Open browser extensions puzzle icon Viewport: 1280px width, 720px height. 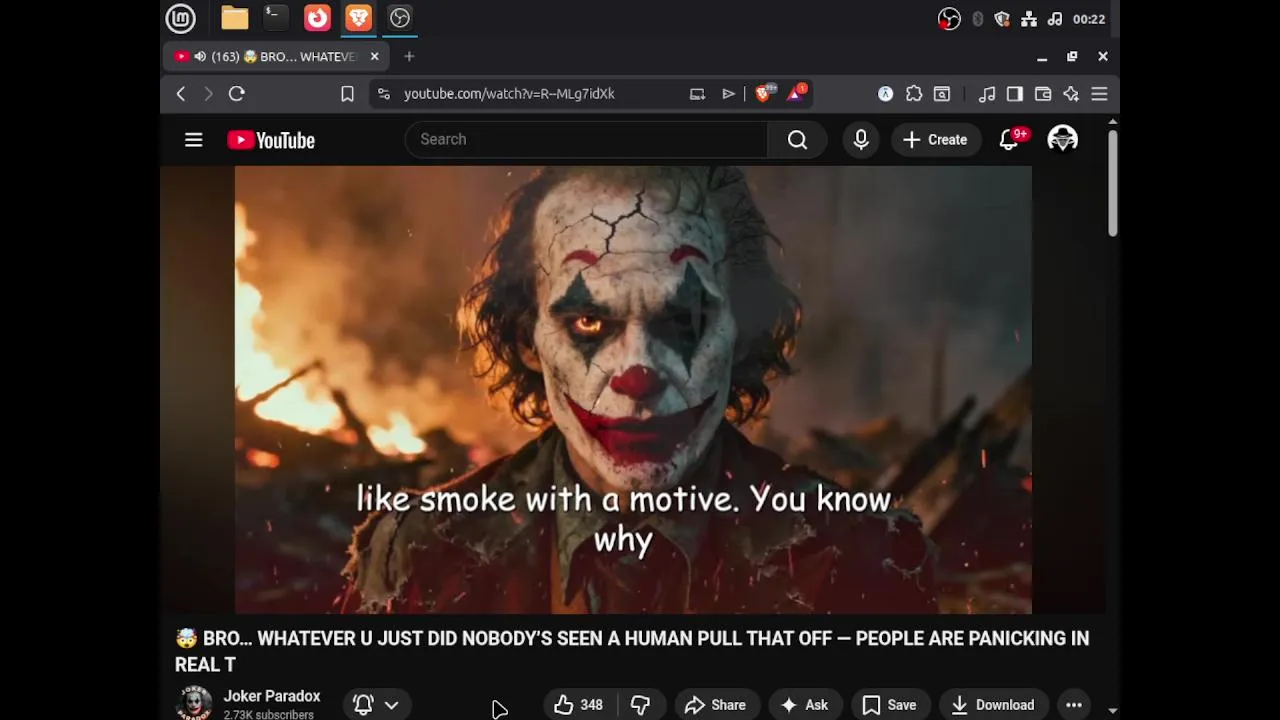click(914, 94)
